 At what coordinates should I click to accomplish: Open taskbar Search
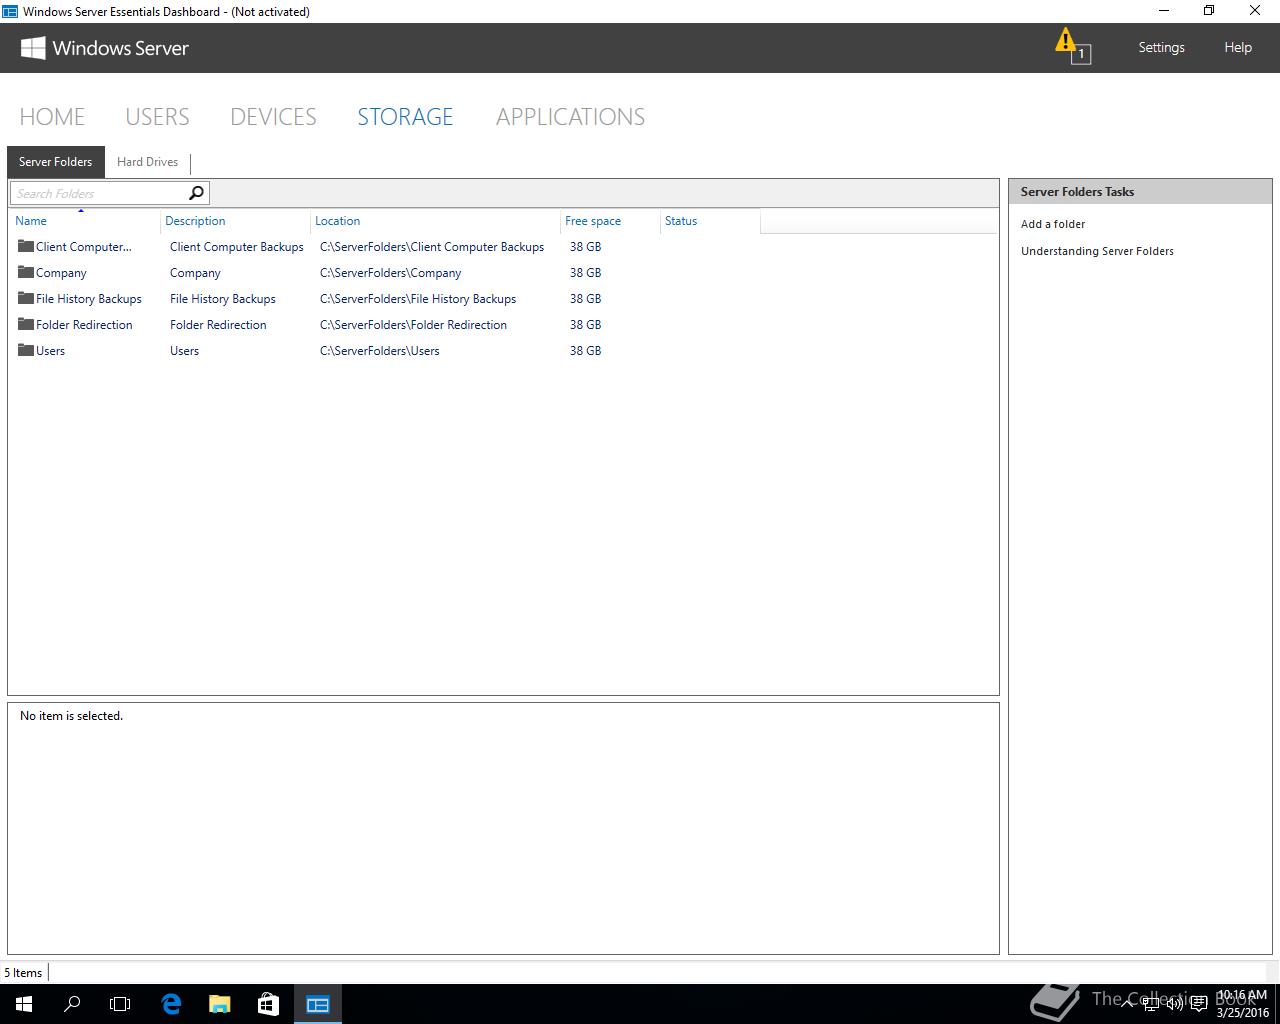pos(72,1004)
